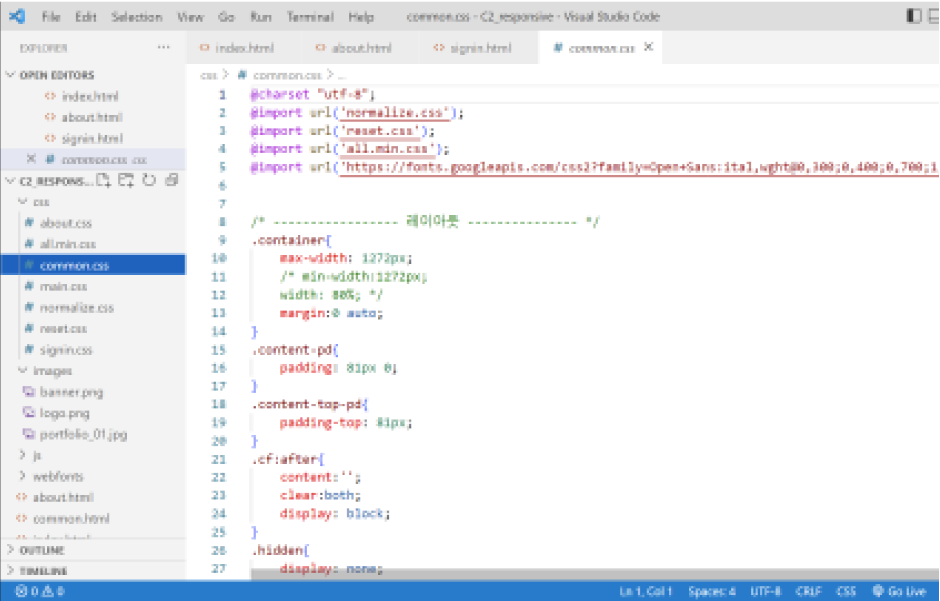Click the VS Code logo icon
The width and height of the screenshot is (940, 601).
[x=17, y=16]
